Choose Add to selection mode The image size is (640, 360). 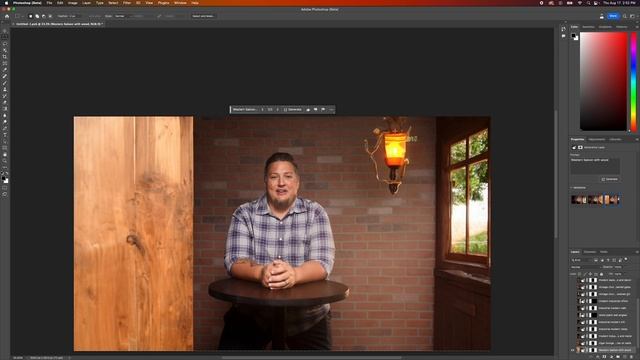pos(37,16)
